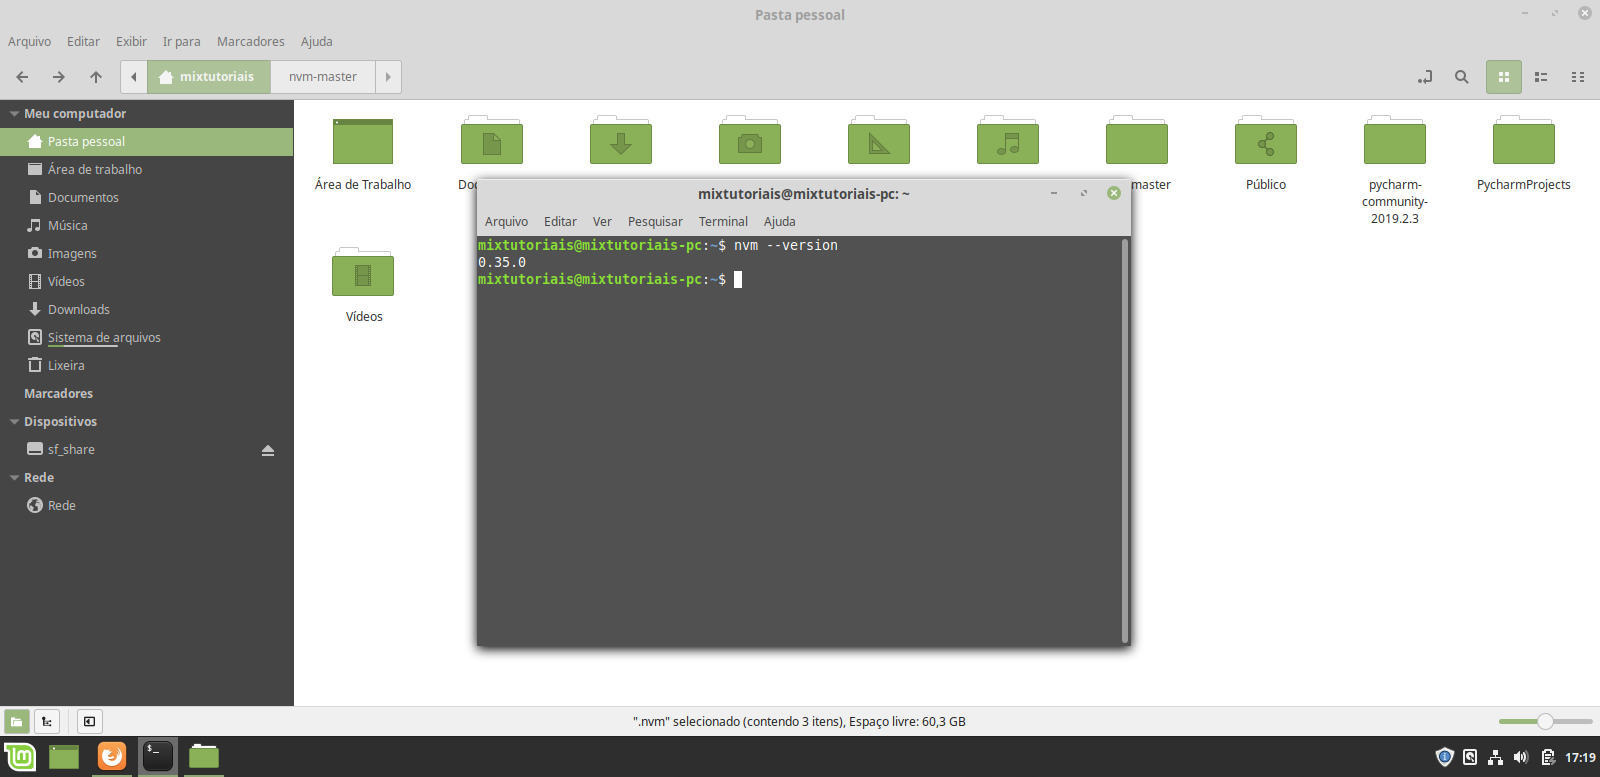Go back using the left arrow toolbar button
1600x777 pixels.
click(22, 77)
